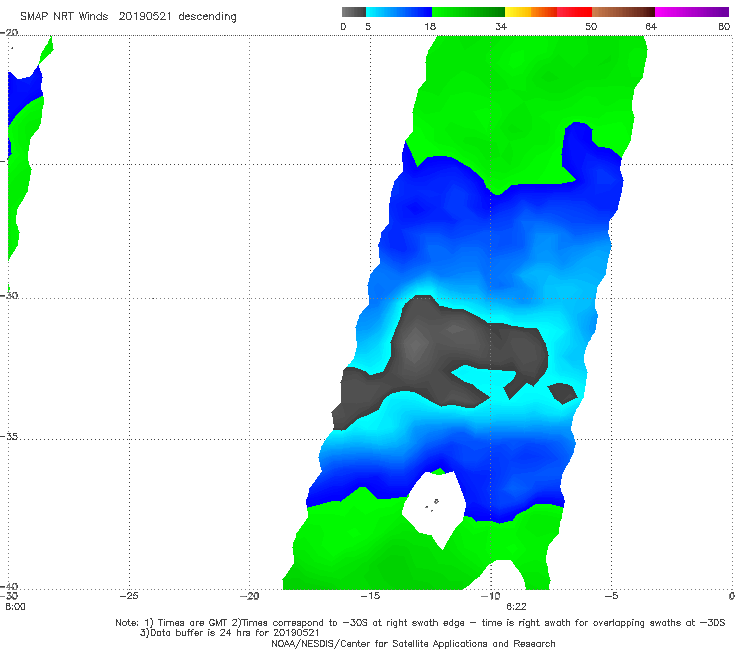Click the title text 'SMAP NRT Winds 20190521 descending'
740x650 pixels.
coord(128,17)
